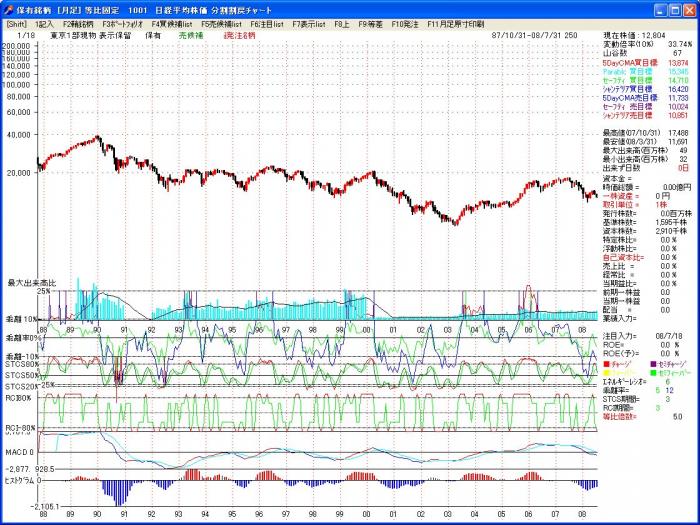Click the green 売候補 label

click(191, 36)
